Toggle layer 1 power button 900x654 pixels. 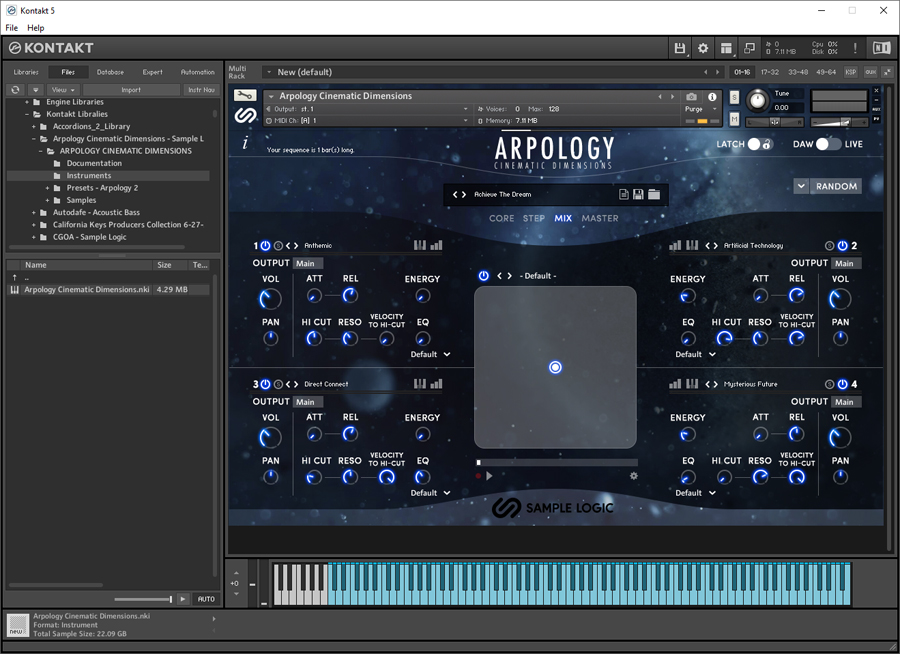(265, 246)
